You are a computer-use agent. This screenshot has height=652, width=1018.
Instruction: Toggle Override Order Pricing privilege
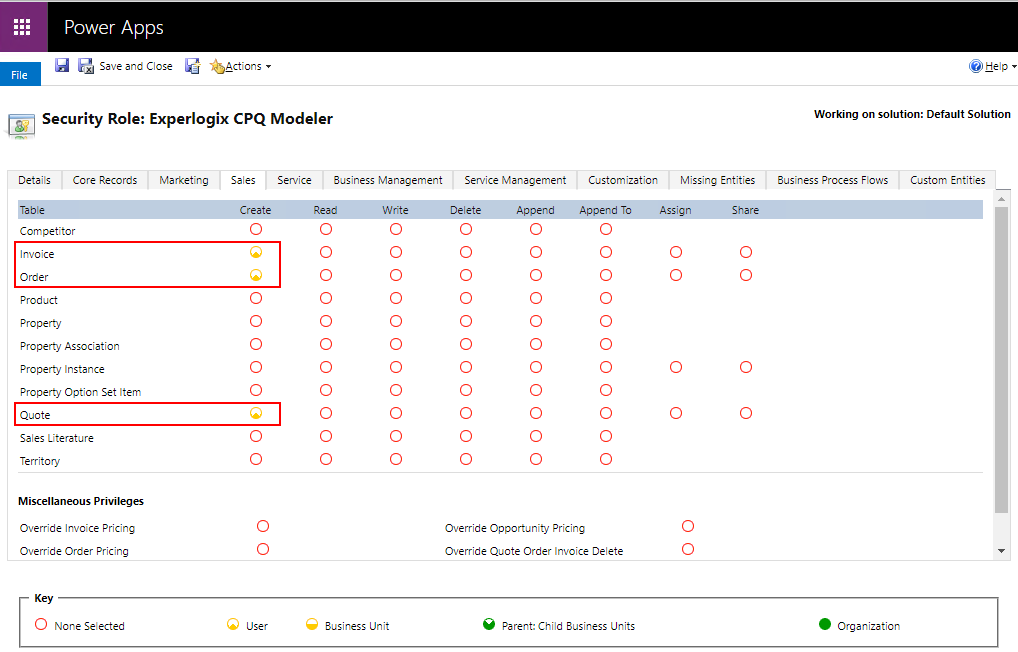263,549
